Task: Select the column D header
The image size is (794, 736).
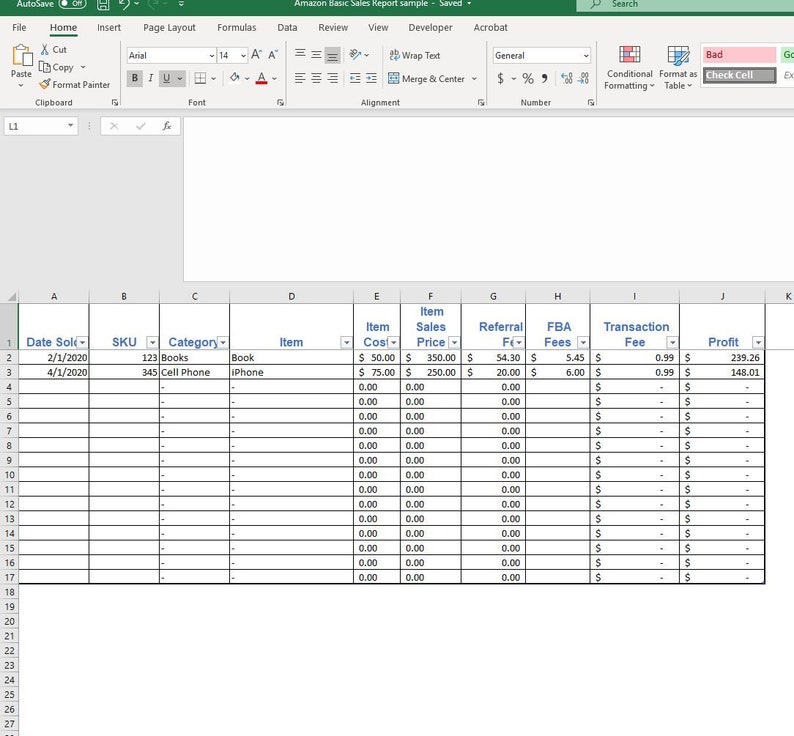Action: (x=291, y=296)
